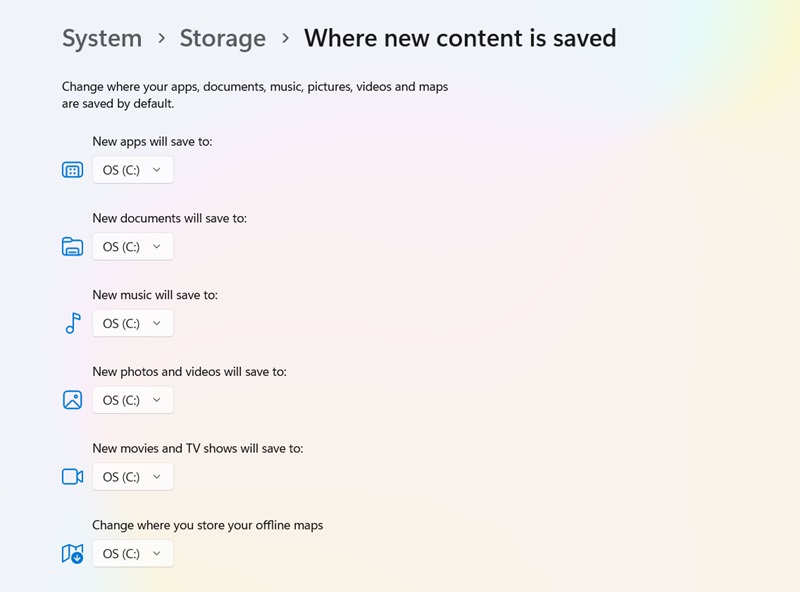Click the "New apps will save to:" label
The width and height of the screenshot is (800, 592).
(x=151, y=141)
